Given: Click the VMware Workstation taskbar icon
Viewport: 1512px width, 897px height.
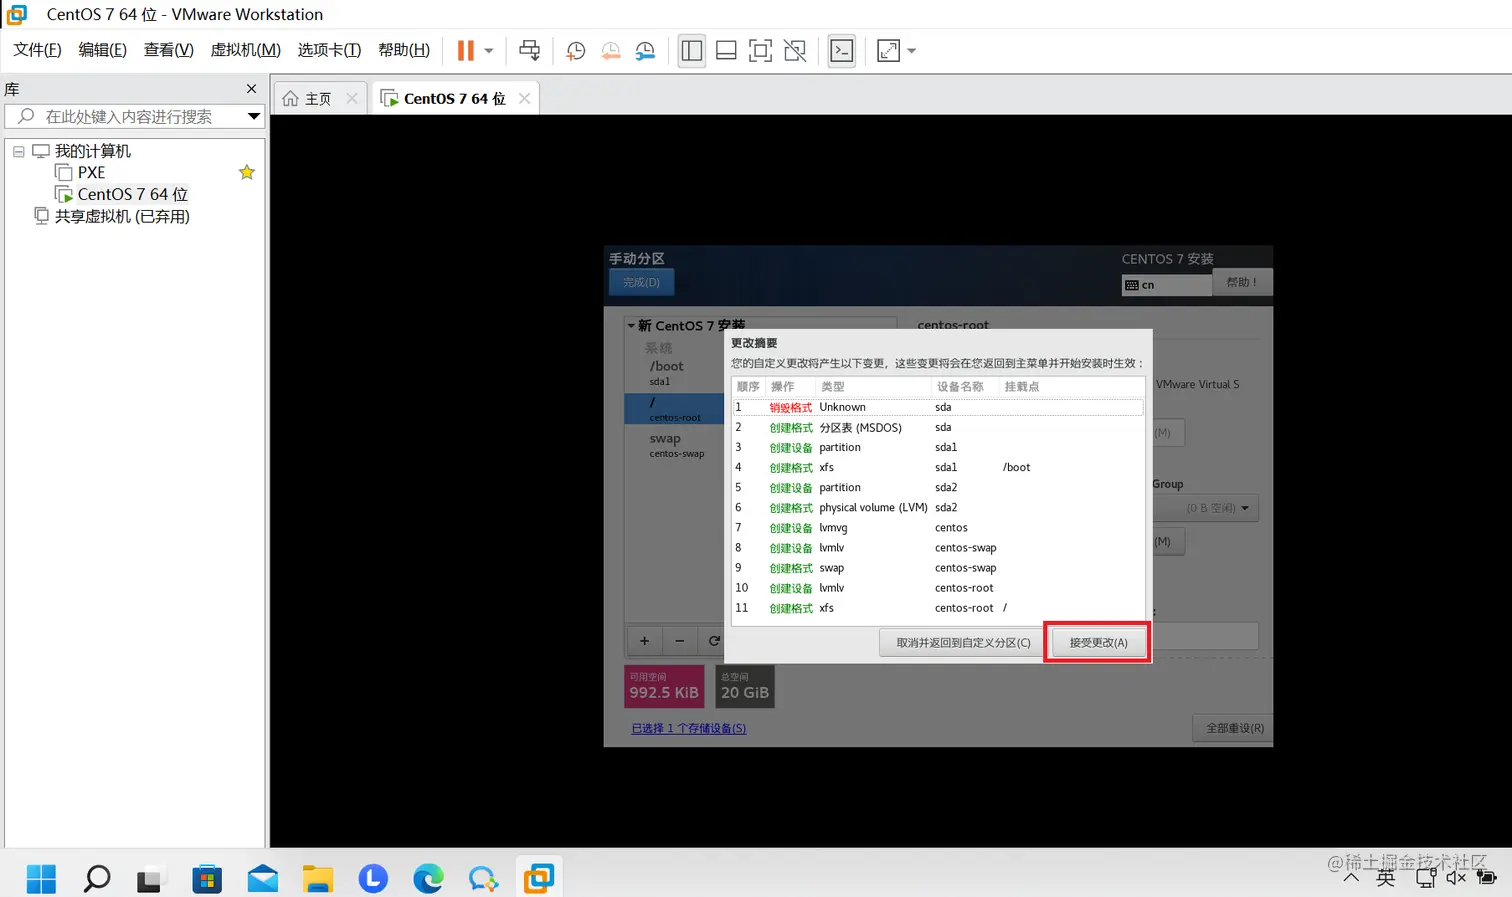Looking at the screenshot, I should pyautogui.click(x=538, y=878).
